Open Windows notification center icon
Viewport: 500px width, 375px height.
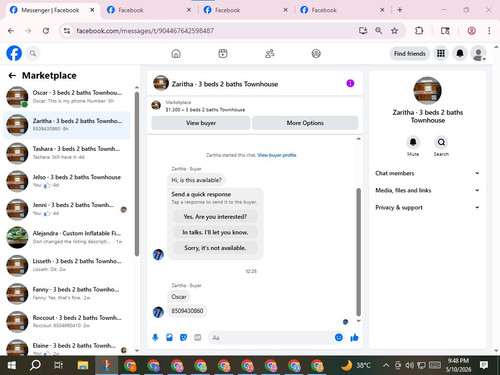(x=484, y=365)
